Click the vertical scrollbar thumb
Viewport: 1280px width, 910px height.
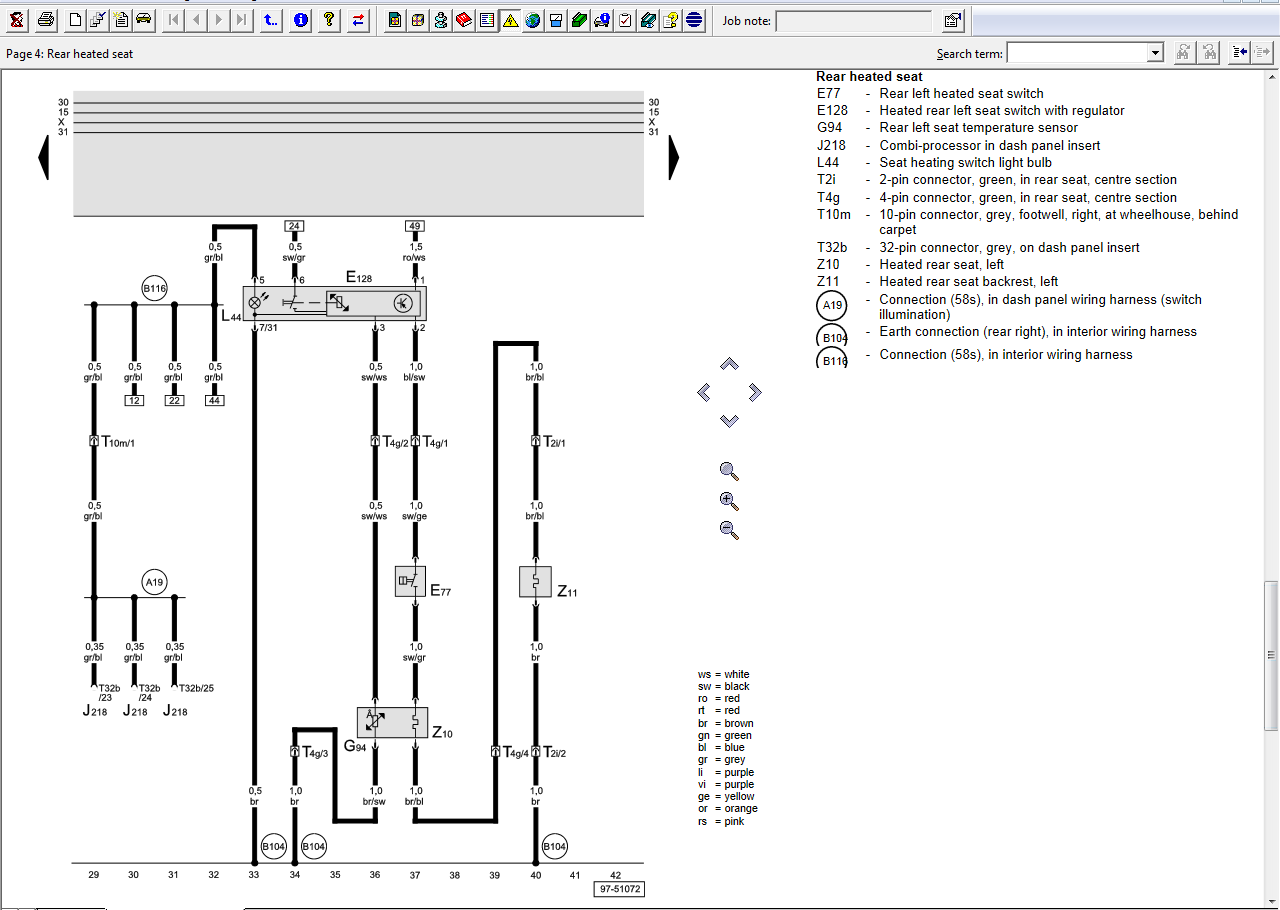(1272, 656)
